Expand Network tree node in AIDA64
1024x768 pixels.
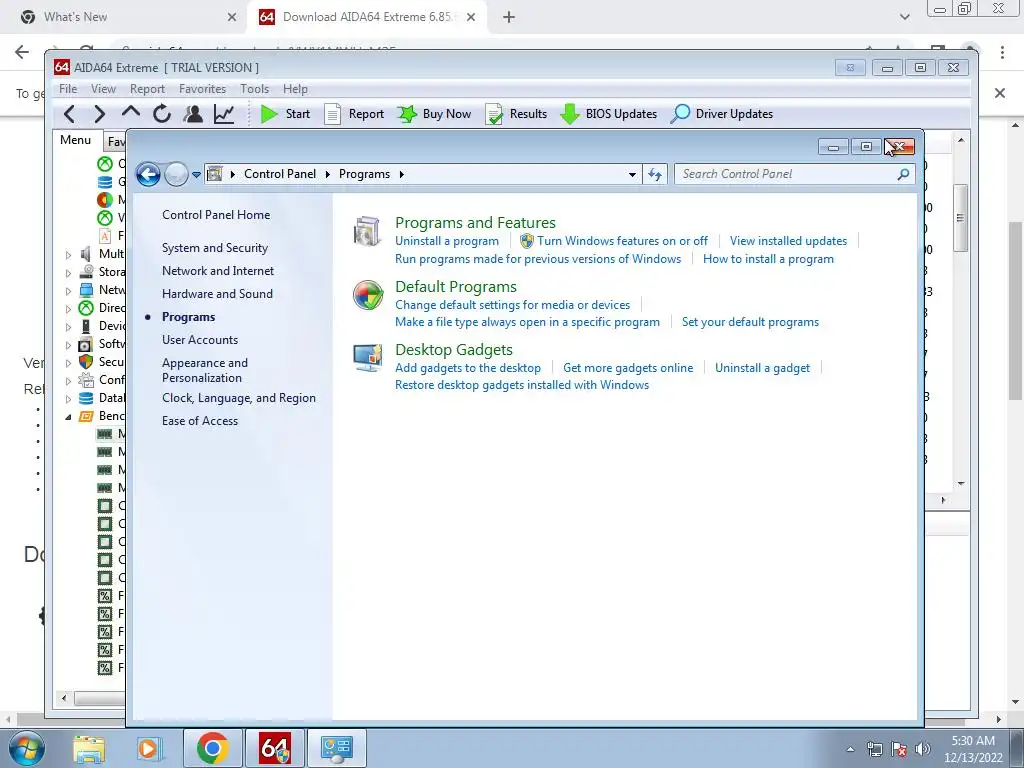click(69, 291)
